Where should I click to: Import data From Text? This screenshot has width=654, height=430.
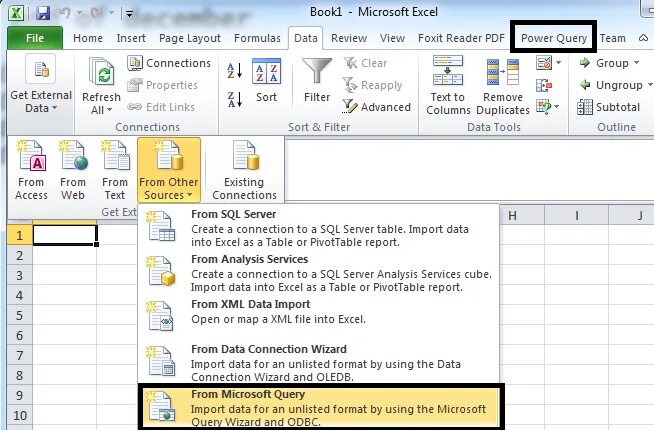tap(115, 170)
